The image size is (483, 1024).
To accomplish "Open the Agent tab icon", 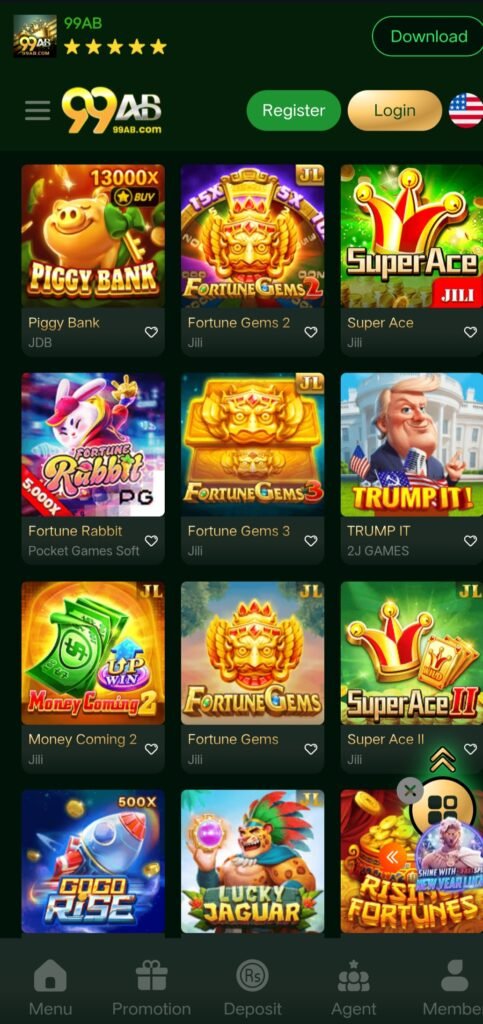I will [x=353, y=976].
